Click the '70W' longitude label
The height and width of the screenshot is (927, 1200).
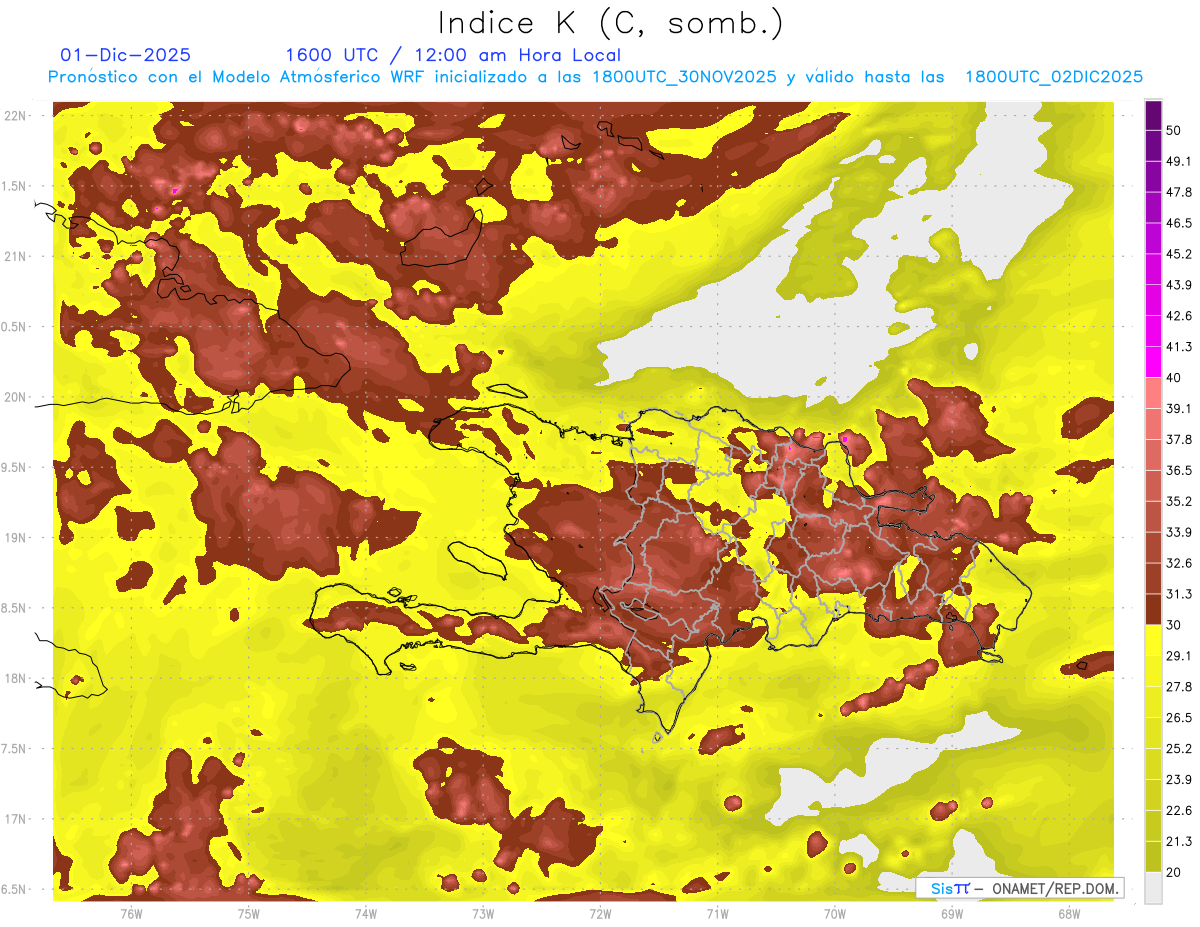pyautogui.click(x=834, y=913)
